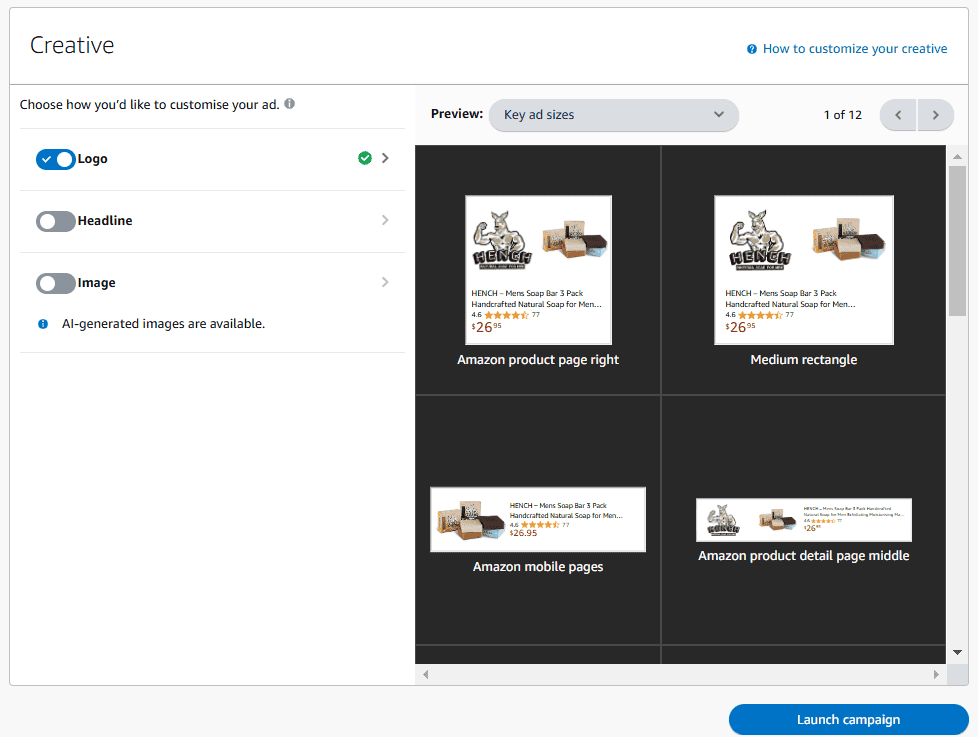Expand the Logo settings with its chevron

click(385, 158)
